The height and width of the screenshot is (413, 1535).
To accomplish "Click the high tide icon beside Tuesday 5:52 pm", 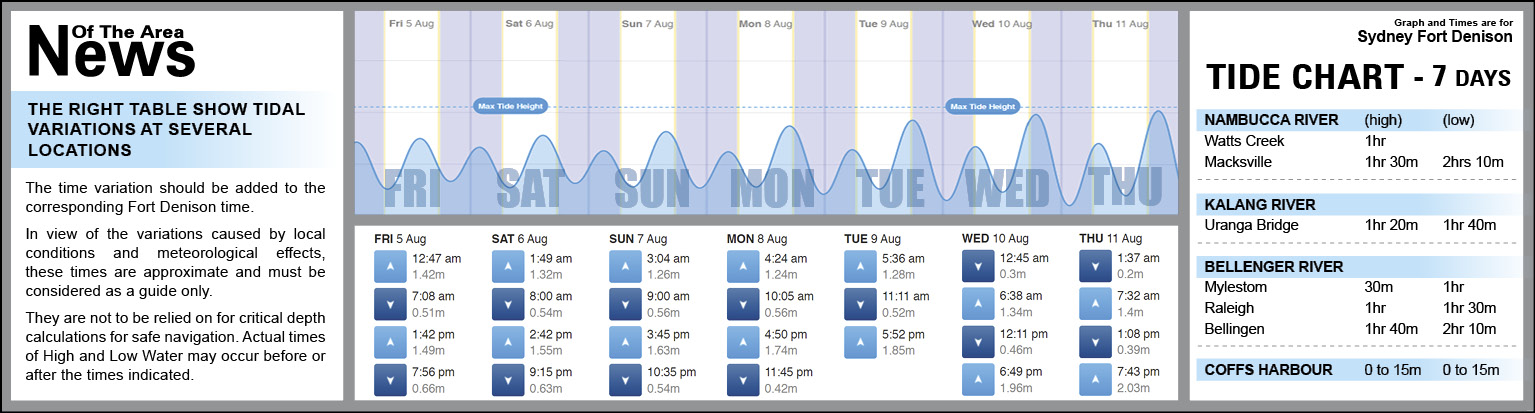I will point(860,342).
